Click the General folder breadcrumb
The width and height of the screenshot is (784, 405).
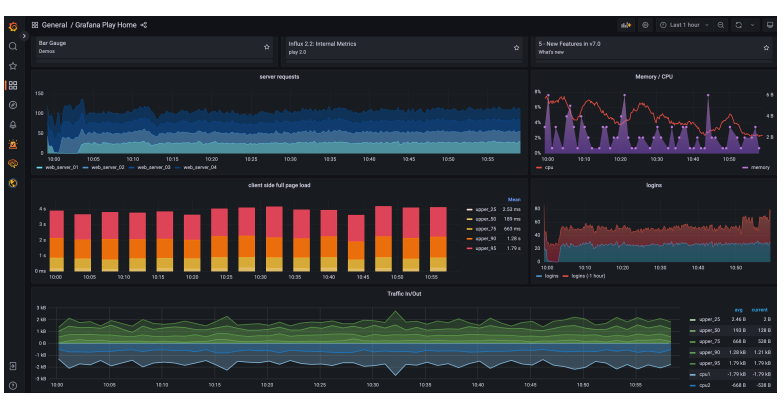(x=54, y=25)
